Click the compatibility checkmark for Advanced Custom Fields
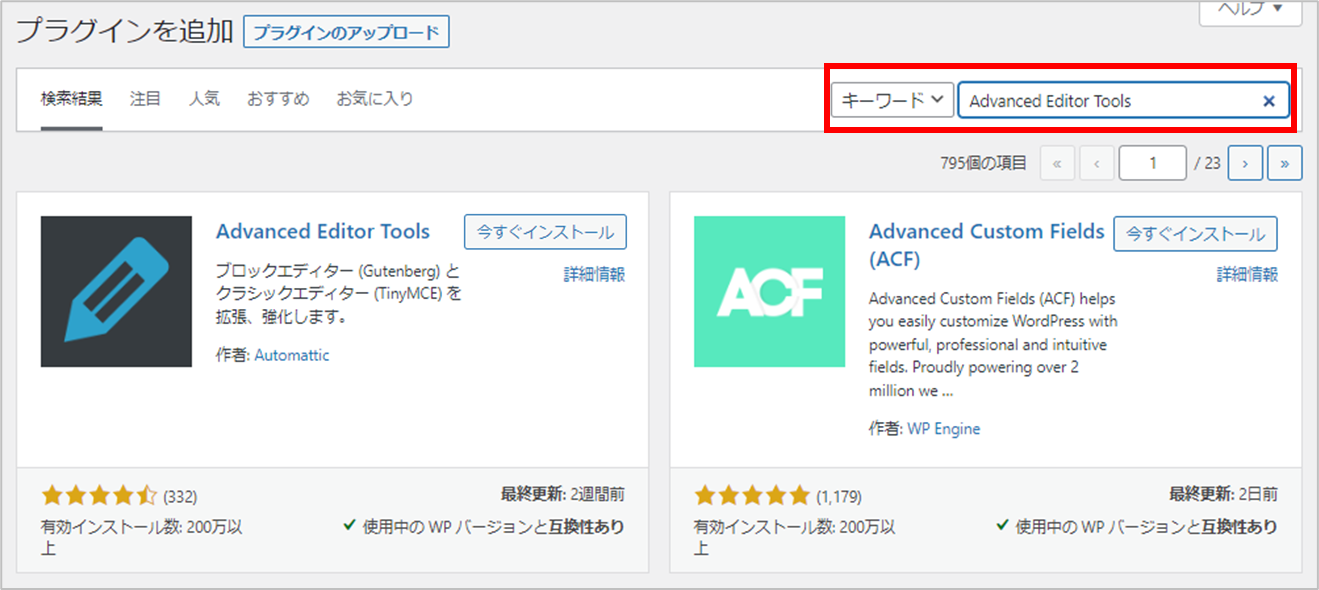 [x=1004, y=527]
